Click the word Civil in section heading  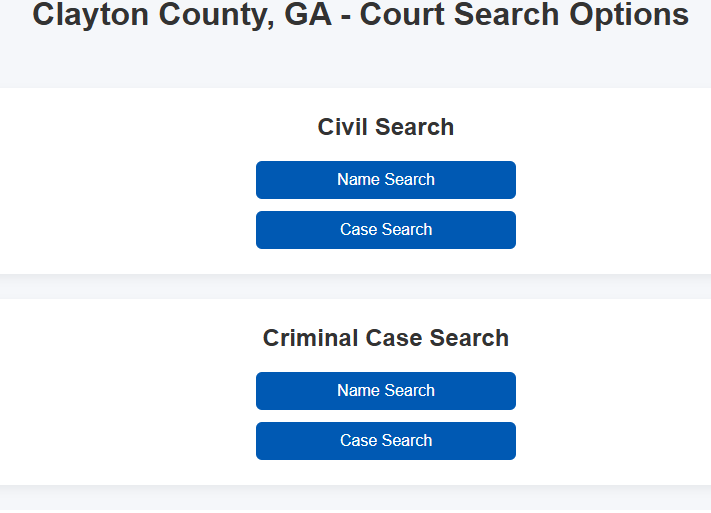pyautogui.click(x=340, y=127)
